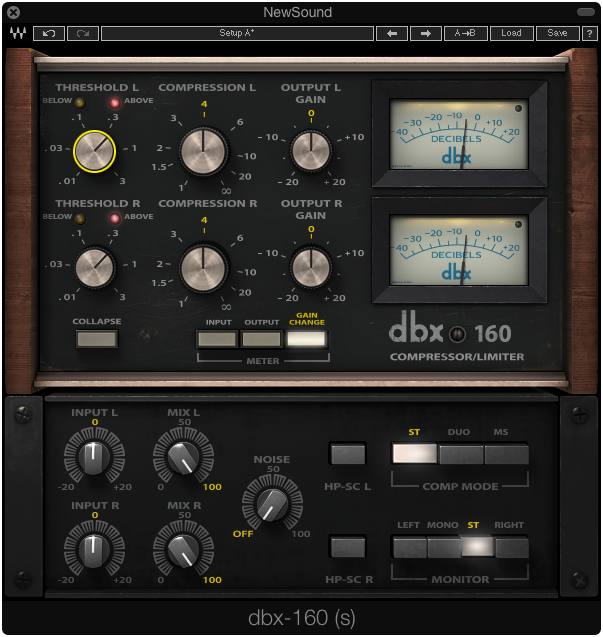Click the dbx 160 power switch

[x=458, y=334]
